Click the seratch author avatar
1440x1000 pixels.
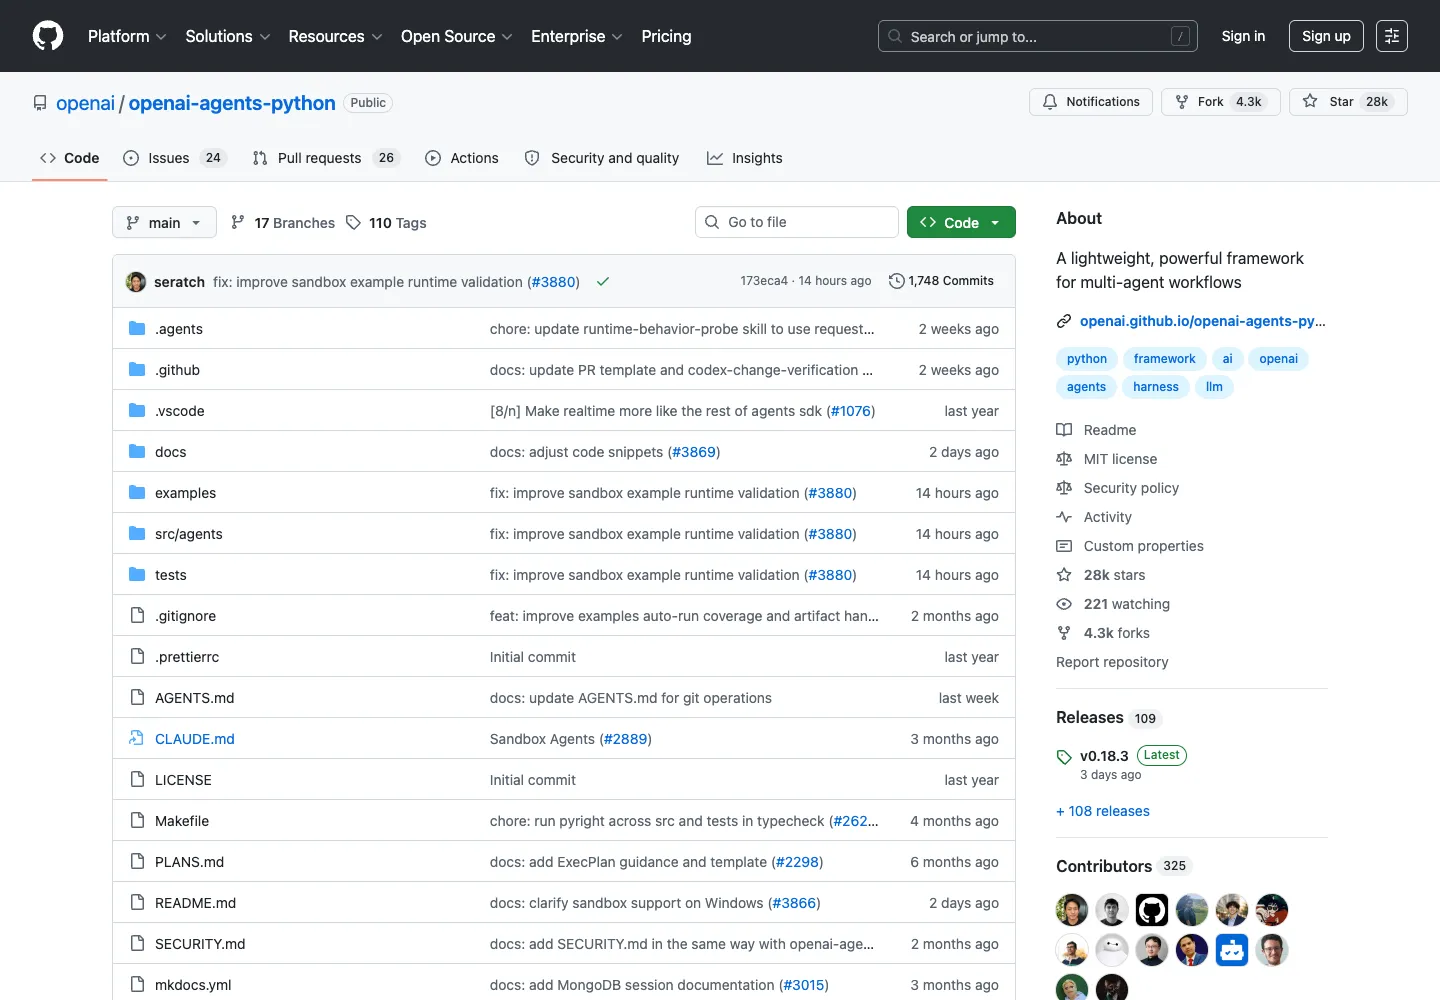click(x=136, y=282)
